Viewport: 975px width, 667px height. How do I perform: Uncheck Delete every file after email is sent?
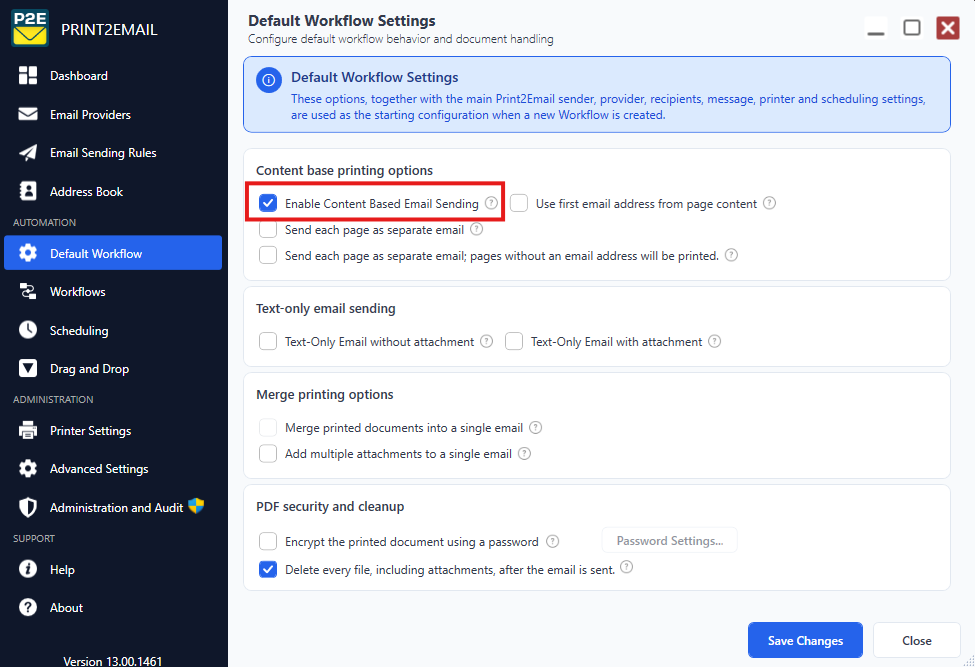click(268, 569)
